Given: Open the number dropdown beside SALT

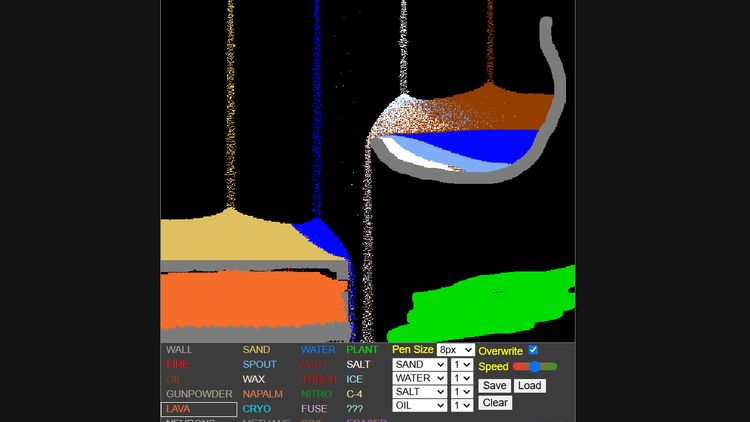Looking at the screenshot, I should [461, 392].
